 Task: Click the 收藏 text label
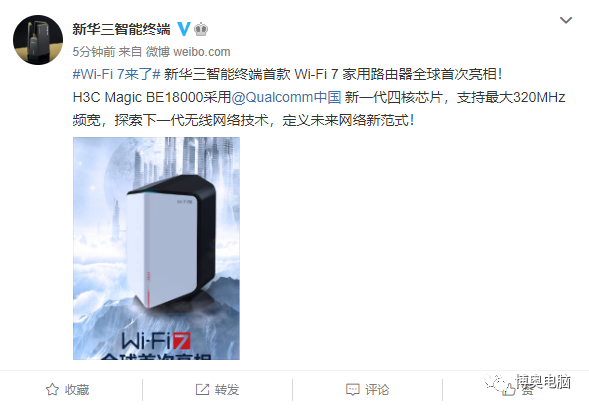coord(77,390)
